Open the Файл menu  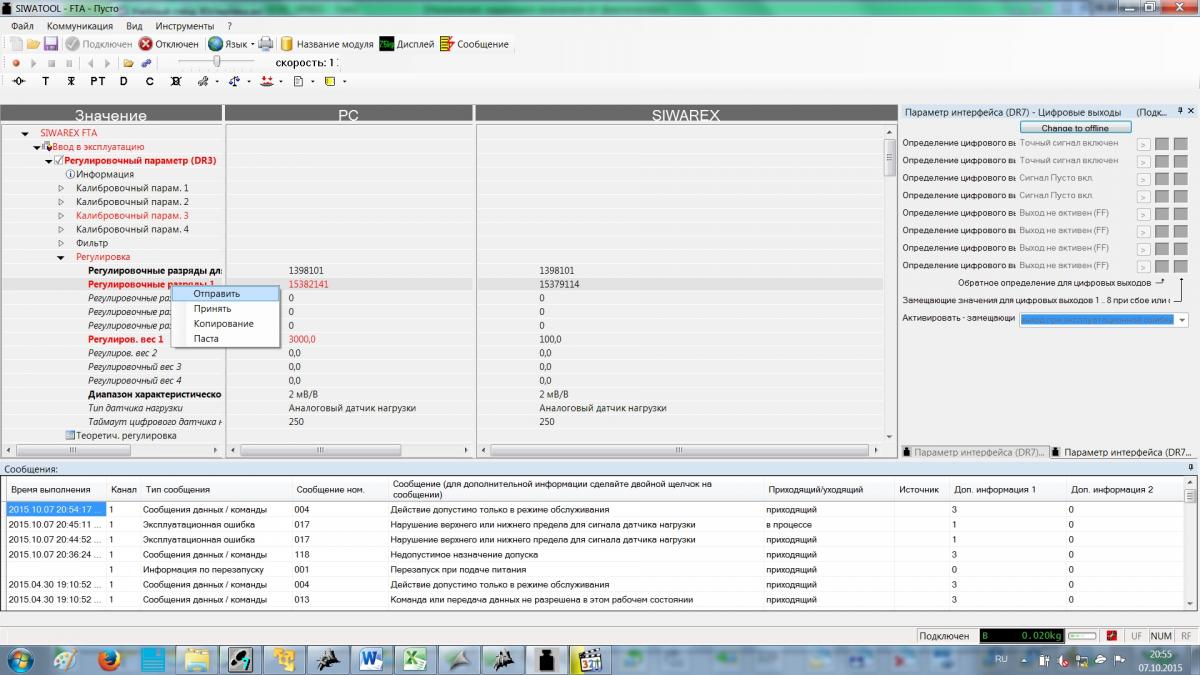(22, 25)
